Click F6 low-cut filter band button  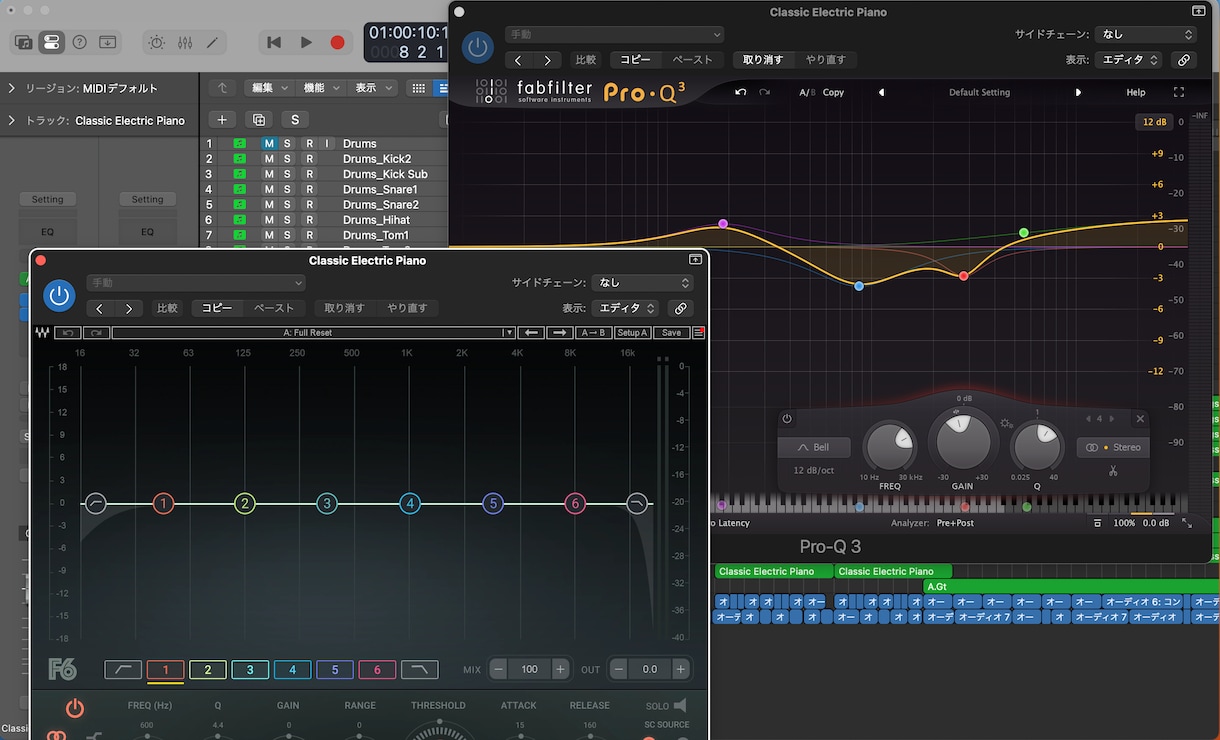tap(123, 669)
